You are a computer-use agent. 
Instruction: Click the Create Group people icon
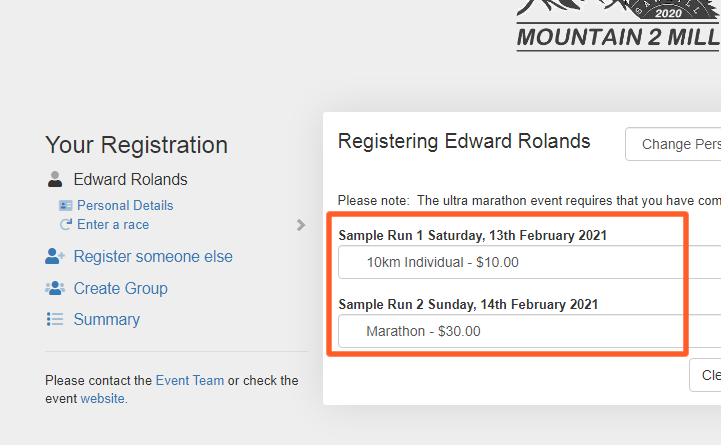point(55,289)
